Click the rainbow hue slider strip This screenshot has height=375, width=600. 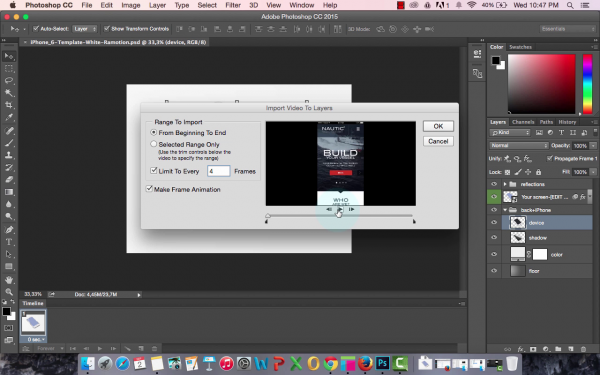(x=587, y=84)
